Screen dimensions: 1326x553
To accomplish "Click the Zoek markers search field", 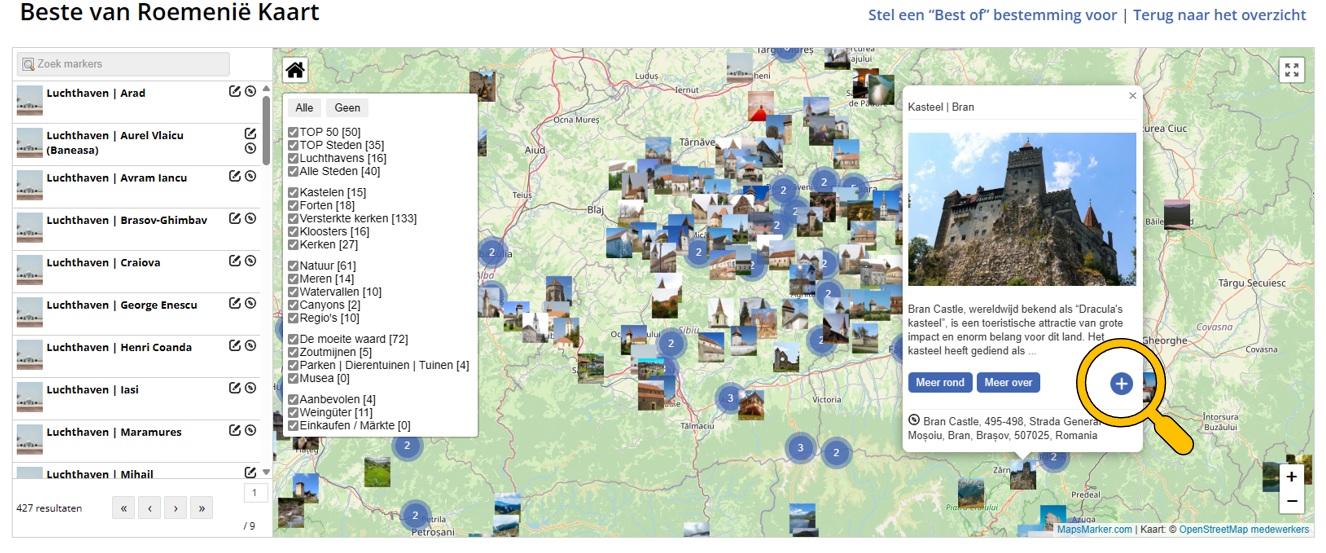I will pos(124,64).
